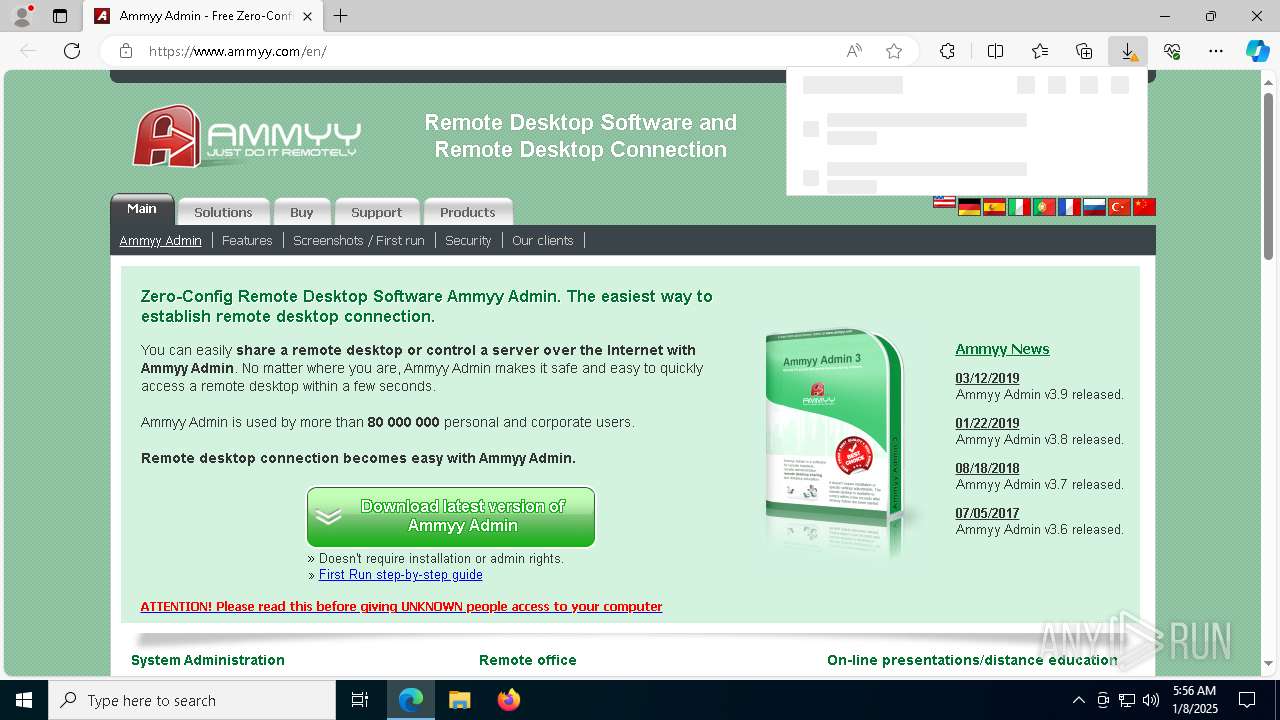The width and height of the screenshot is (1280, 720).
Task: Select Portuguese language flag
Action: click(1044, 207)
